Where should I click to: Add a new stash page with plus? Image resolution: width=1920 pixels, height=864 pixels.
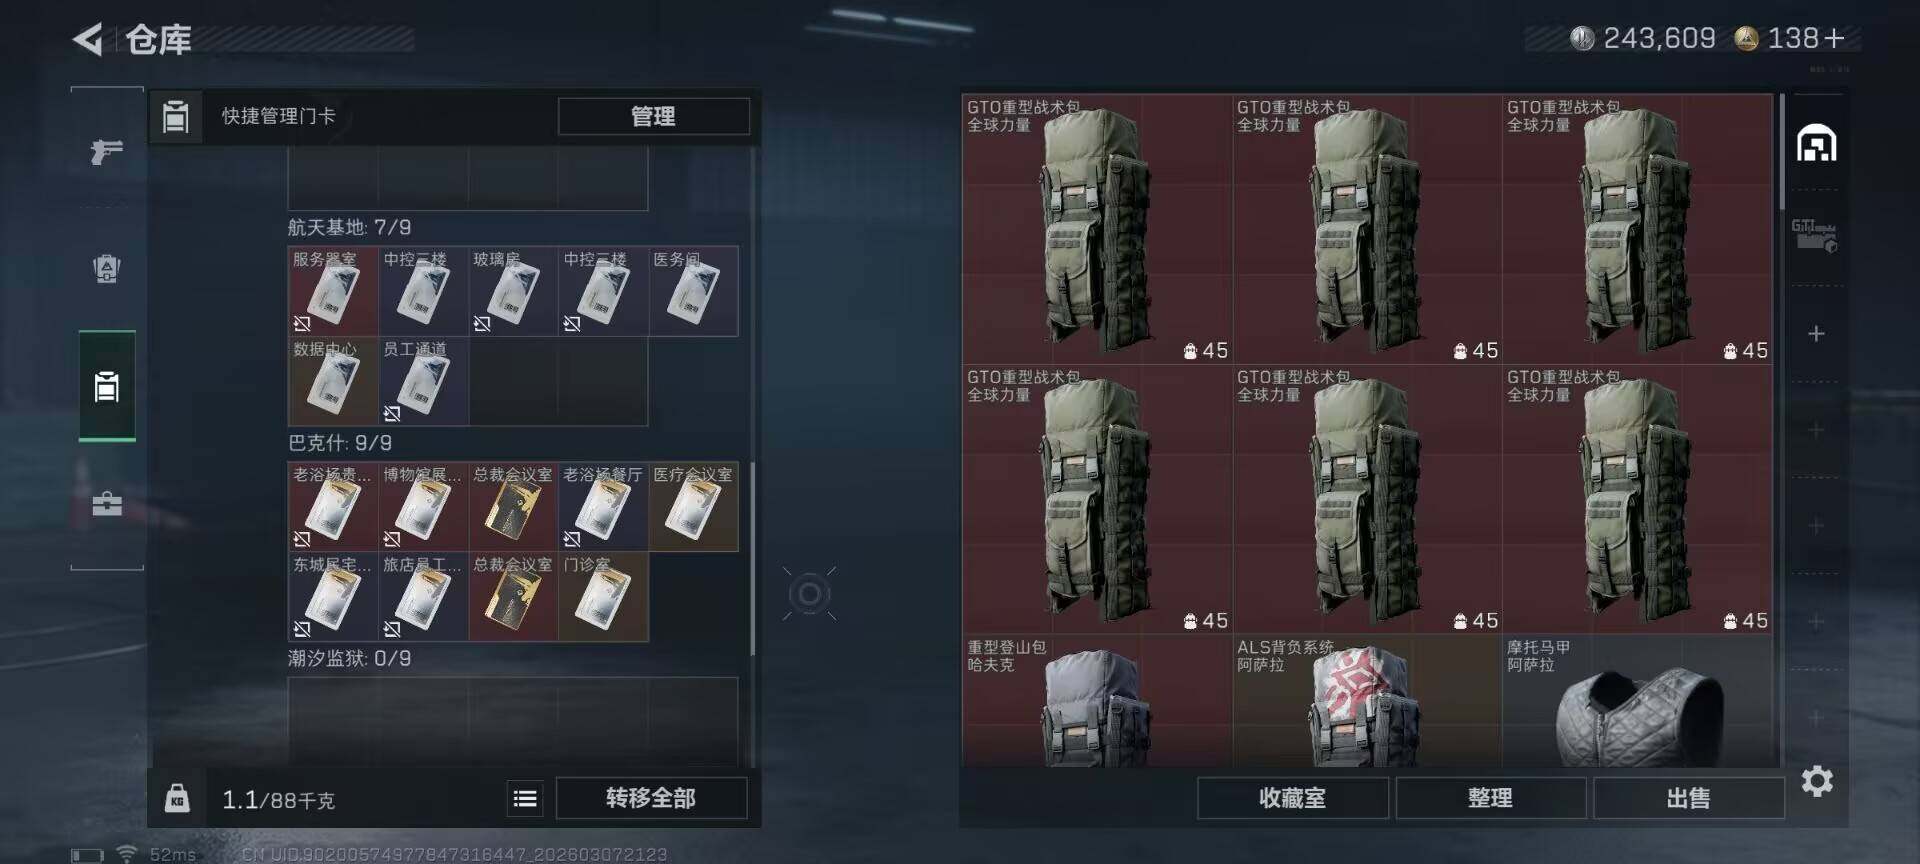coord(1817,333)
